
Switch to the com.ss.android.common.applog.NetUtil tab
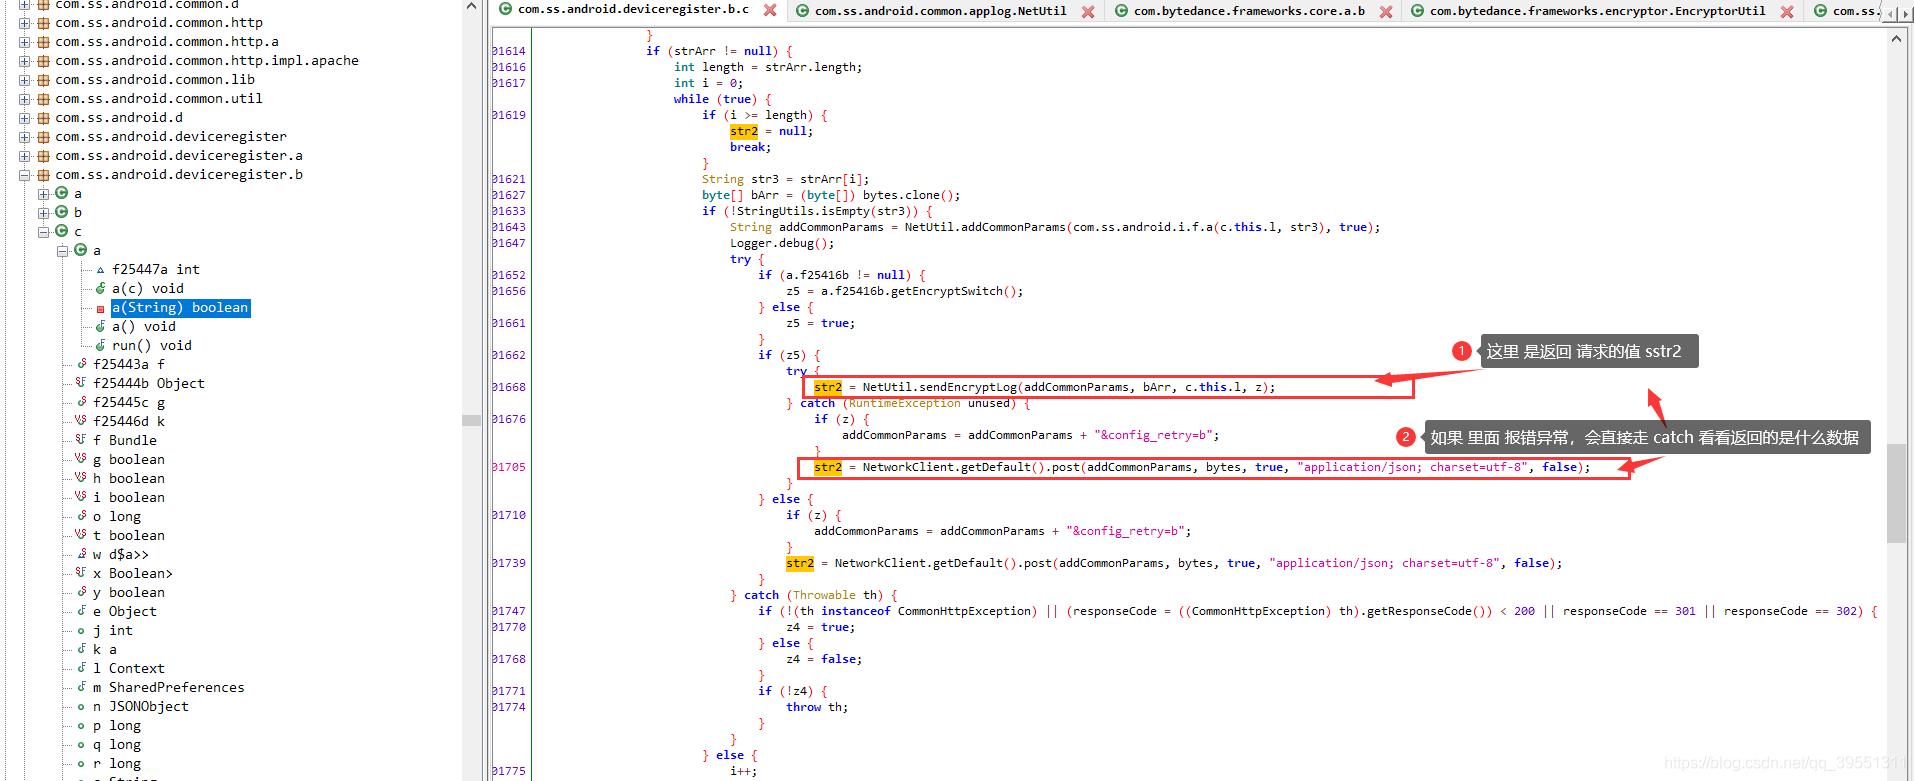940,11
